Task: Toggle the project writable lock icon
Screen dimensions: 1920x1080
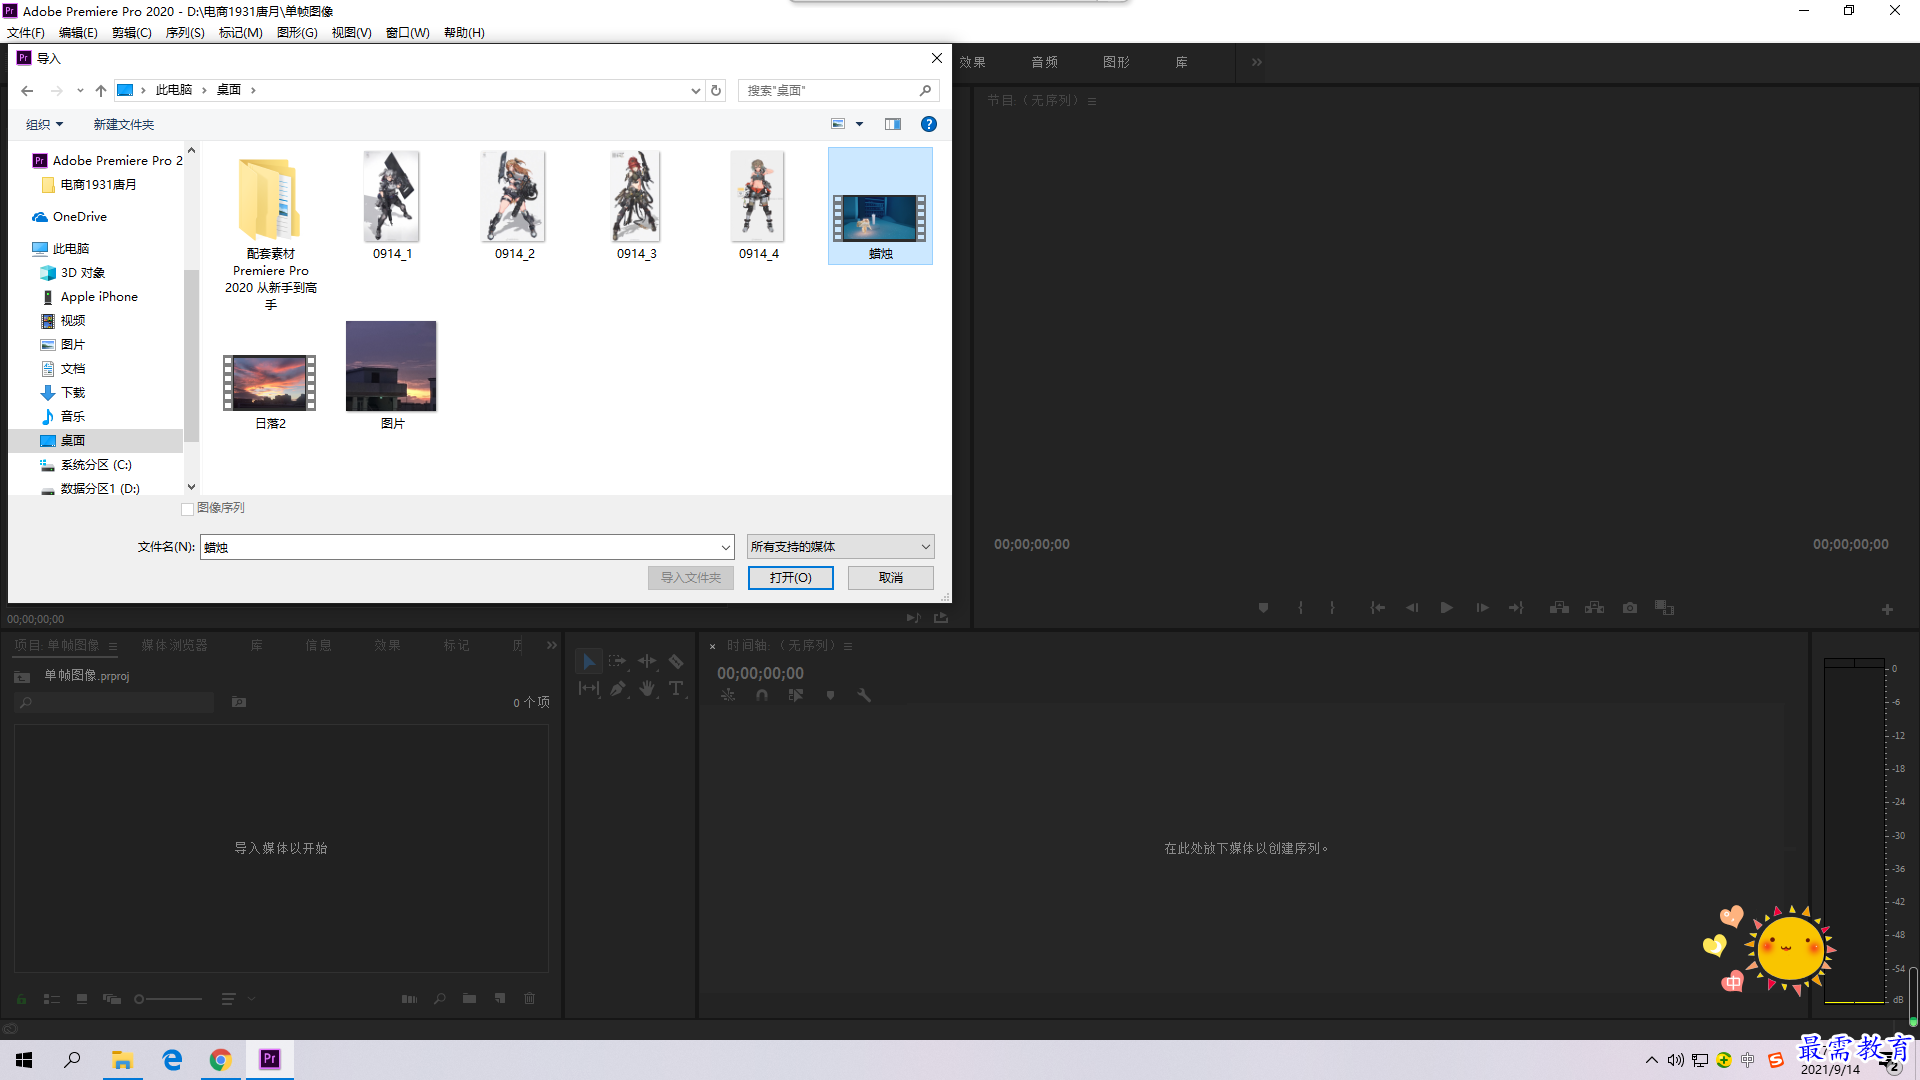Action: pyautogui.click(x=21, y=999)
